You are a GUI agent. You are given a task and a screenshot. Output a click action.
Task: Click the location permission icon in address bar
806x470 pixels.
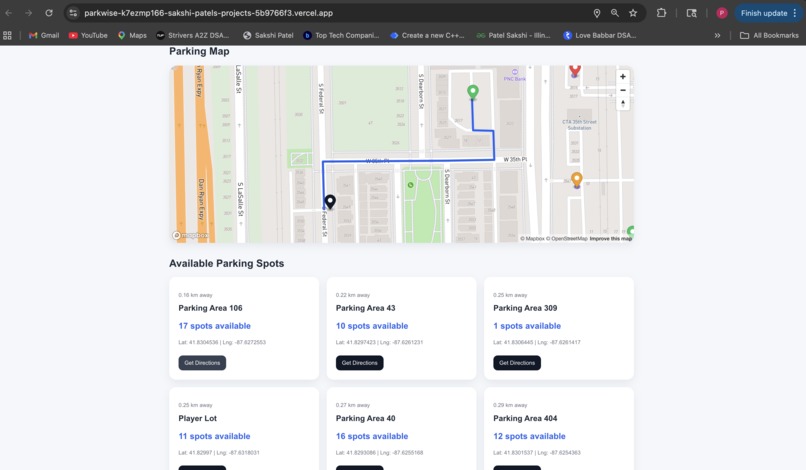[x=597, y=13]
